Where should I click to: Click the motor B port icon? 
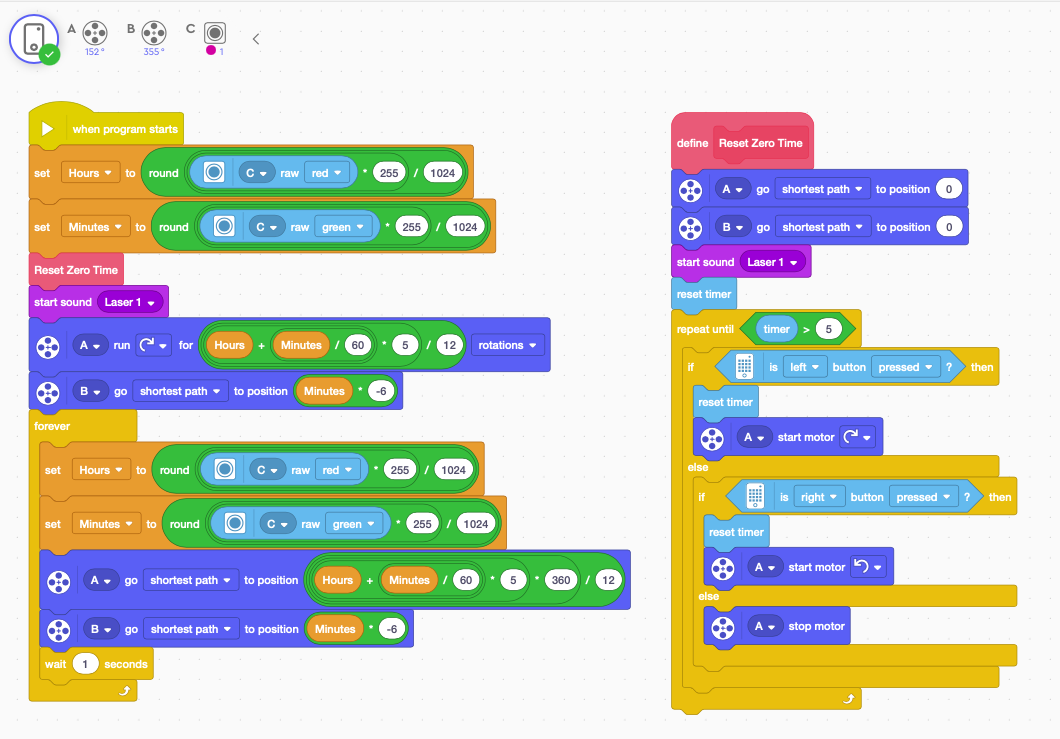(x=154, y=32)
